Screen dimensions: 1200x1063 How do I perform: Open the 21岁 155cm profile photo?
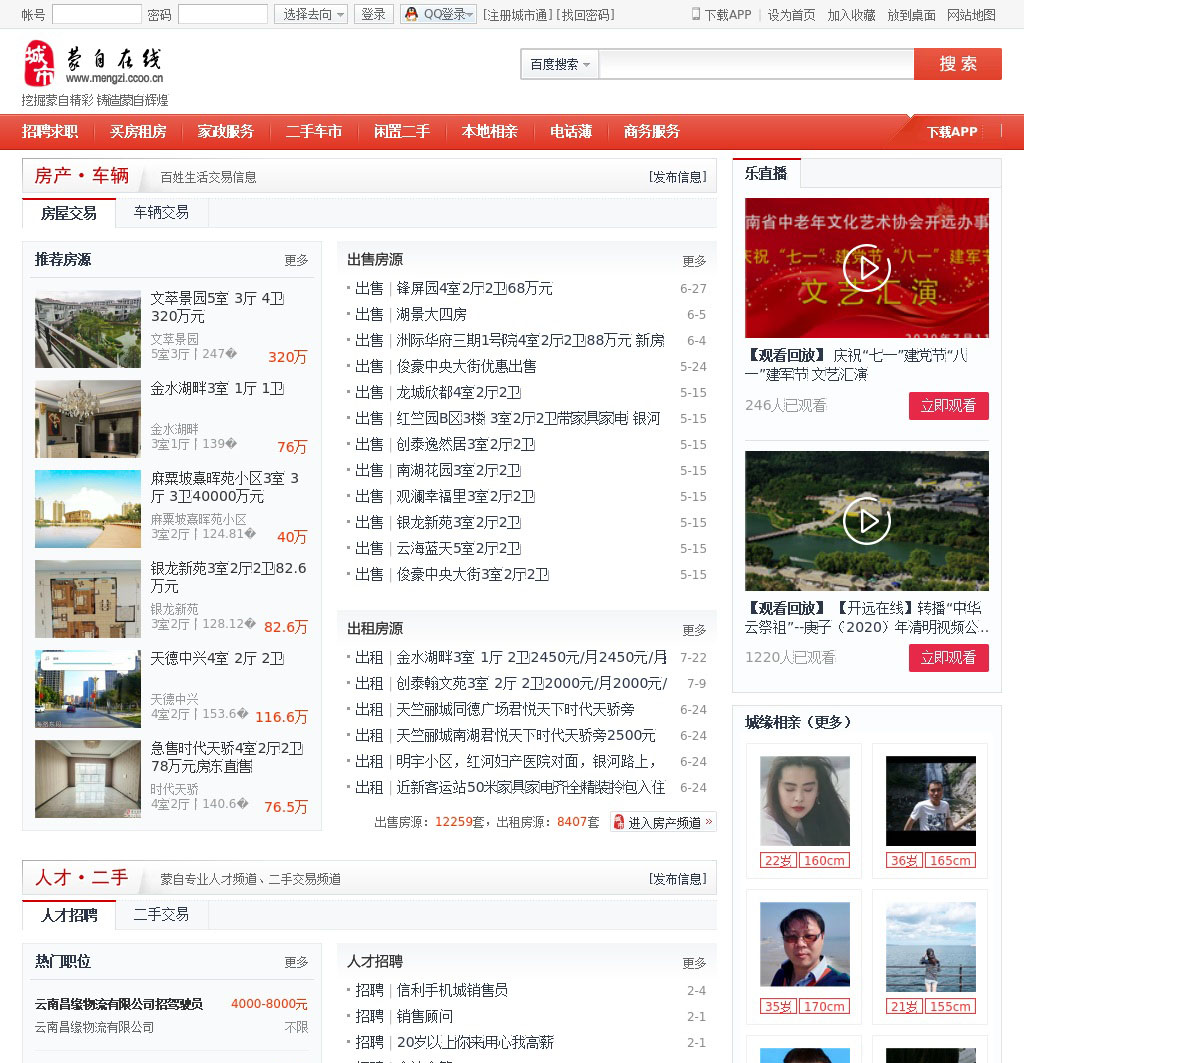[931, 947]
